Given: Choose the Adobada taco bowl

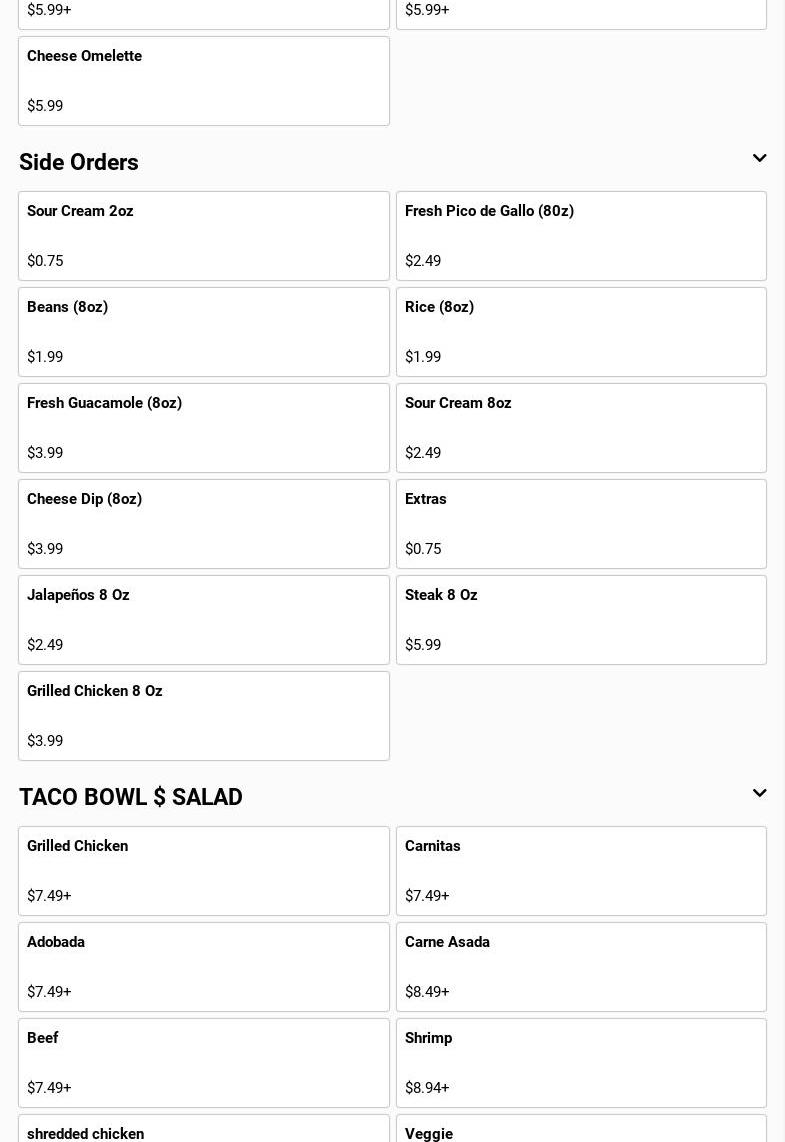Looking at the screenshot, I should [x=203, y=967].
